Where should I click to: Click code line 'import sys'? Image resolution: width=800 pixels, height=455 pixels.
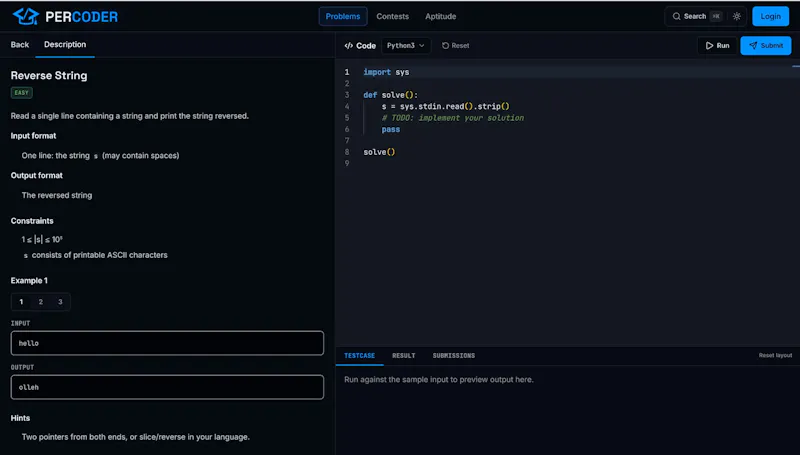point(386,72)
